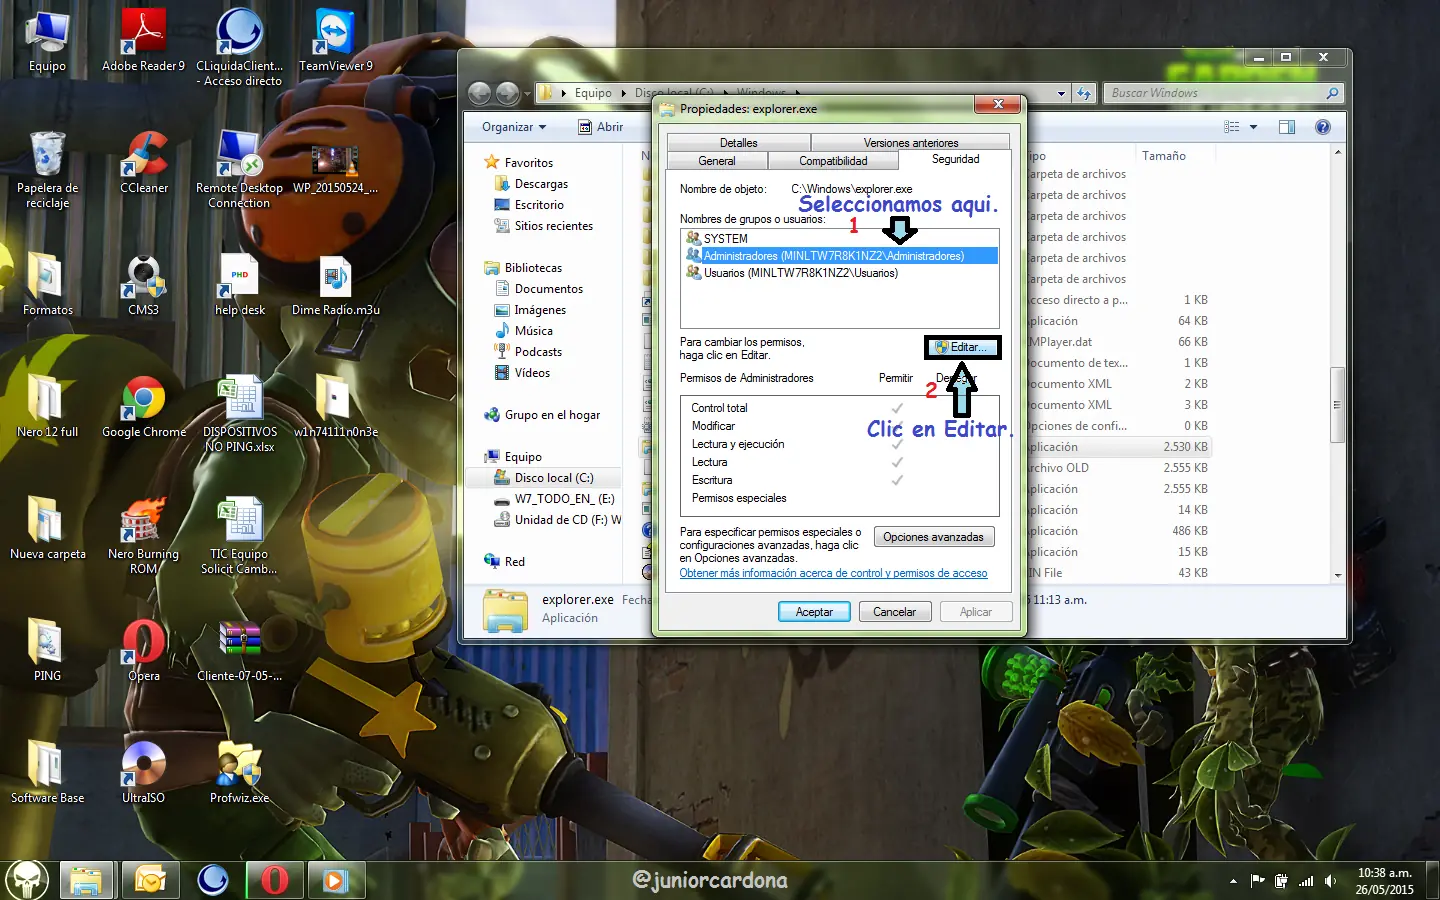Open the Papelera de reciclaje icon

[47, 158]
